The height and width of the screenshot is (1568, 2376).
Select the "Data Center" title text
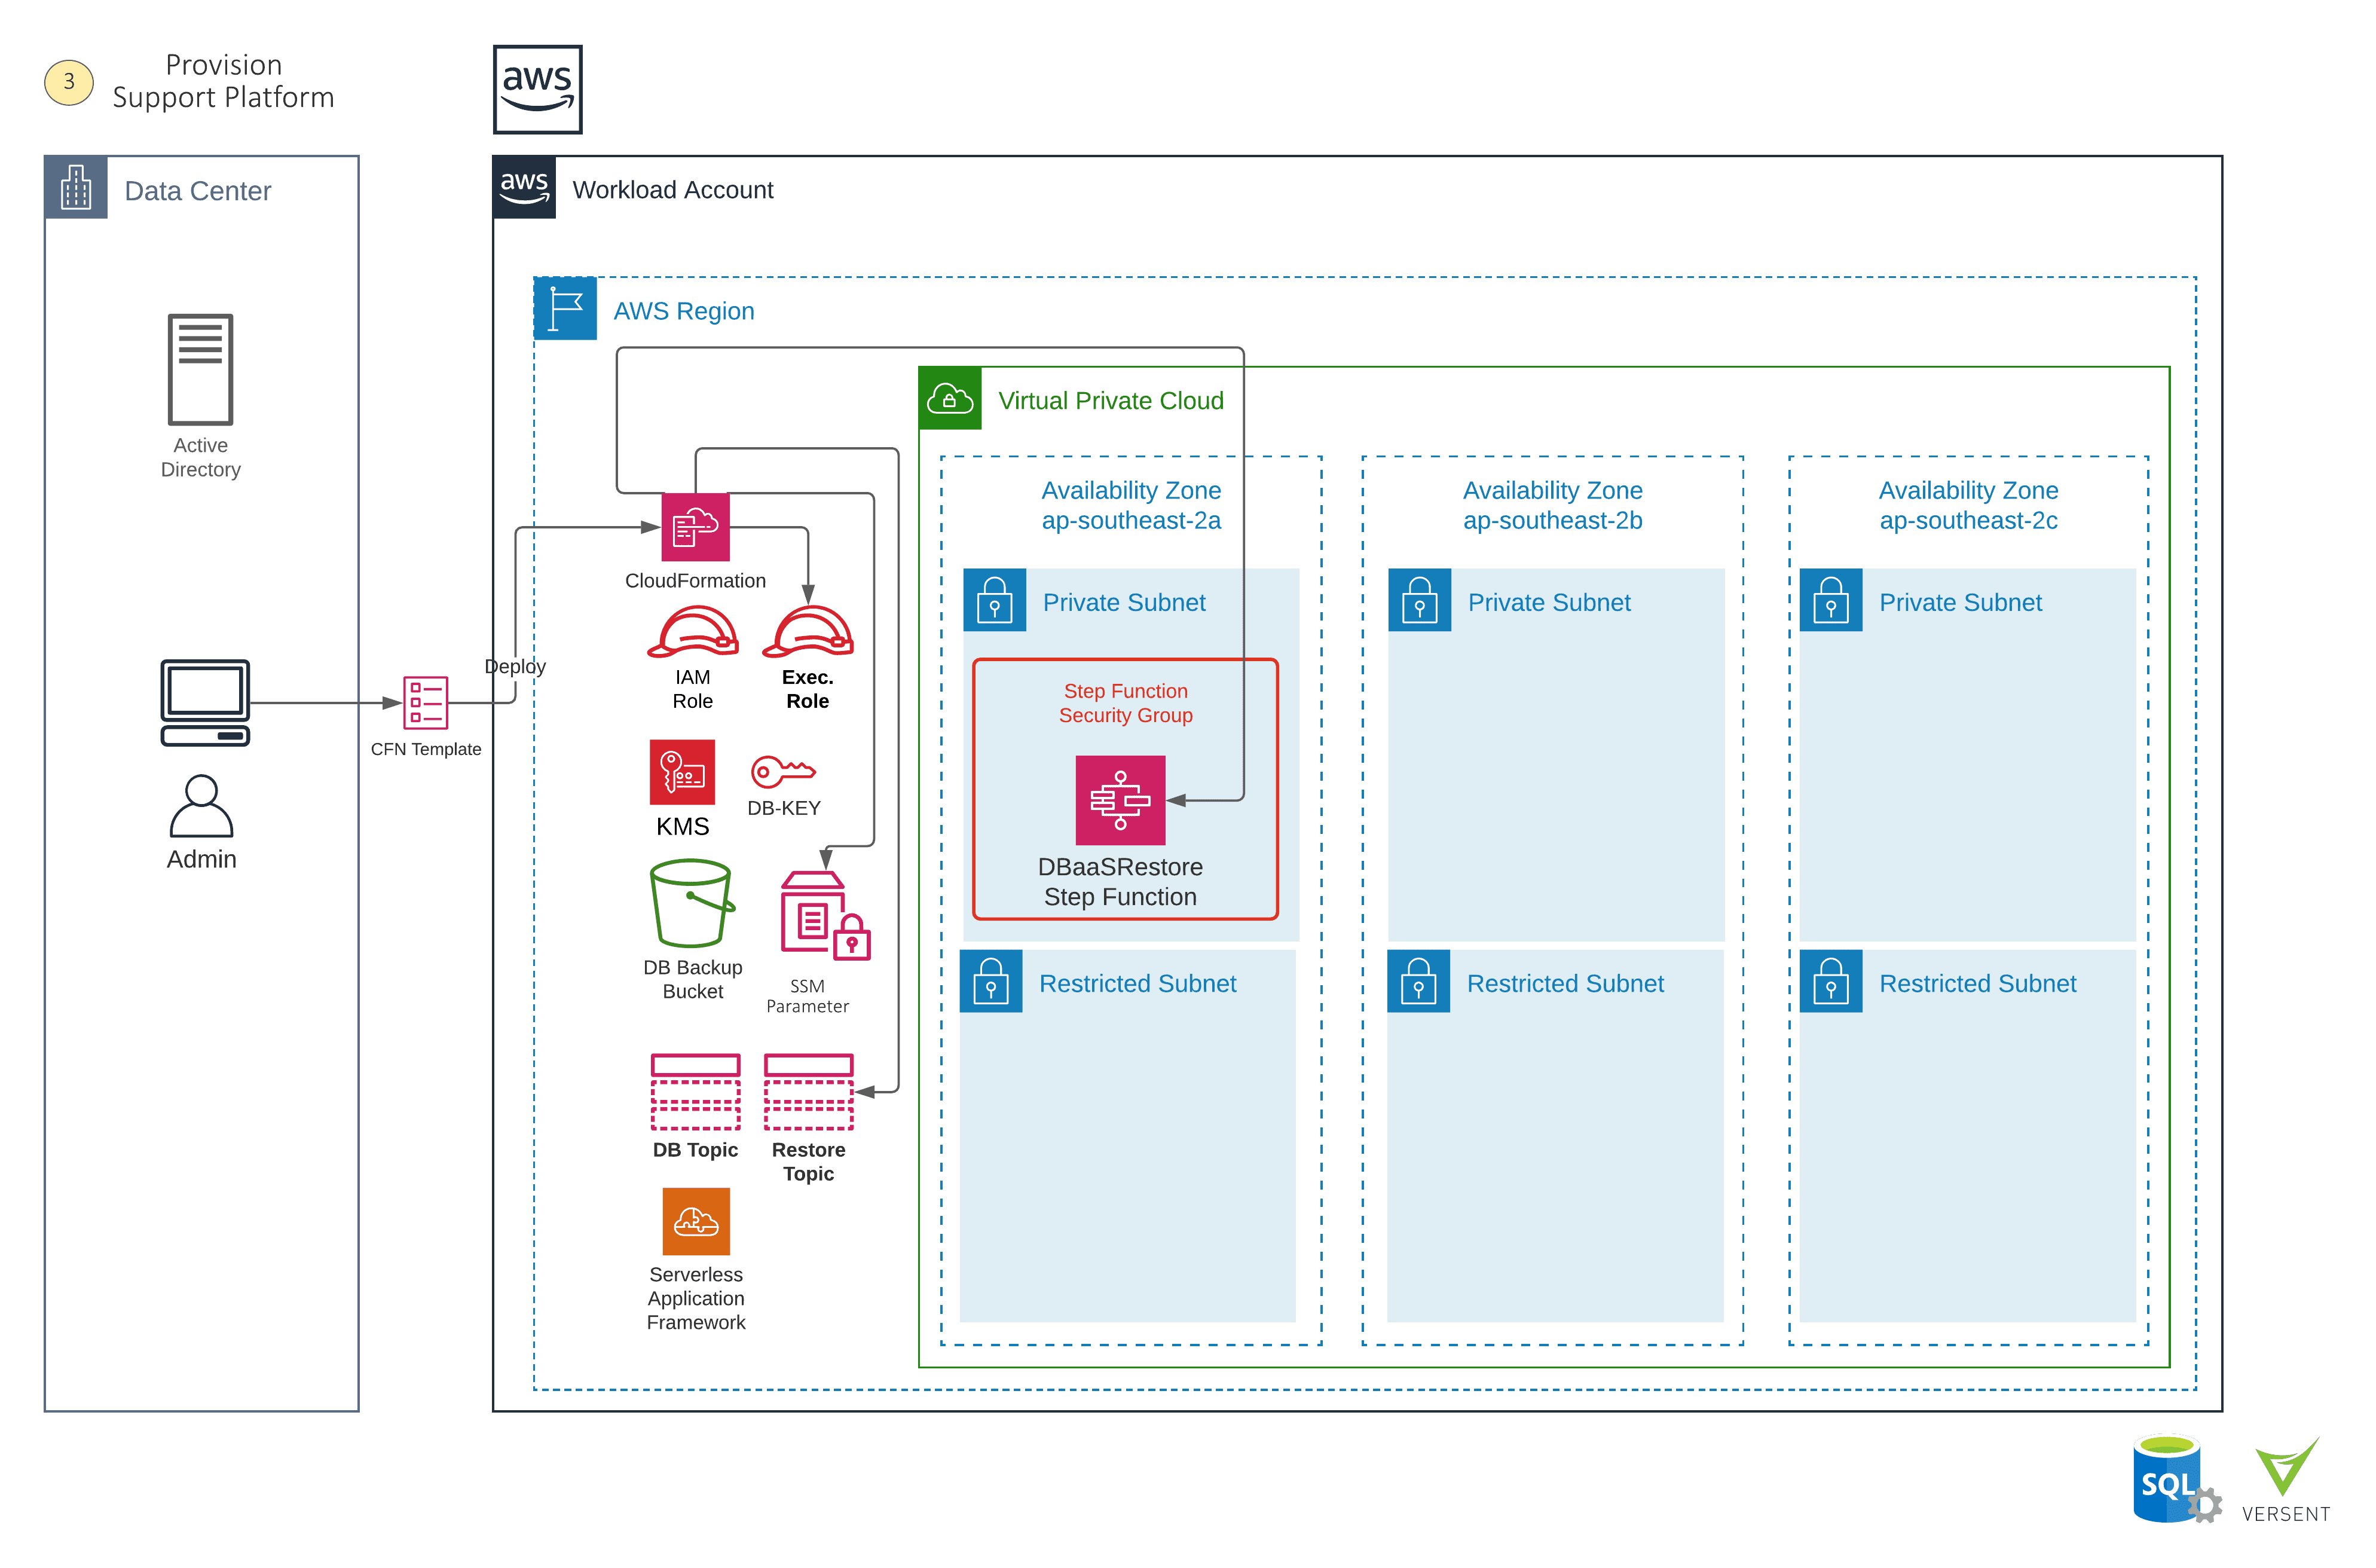pos(197,190)
